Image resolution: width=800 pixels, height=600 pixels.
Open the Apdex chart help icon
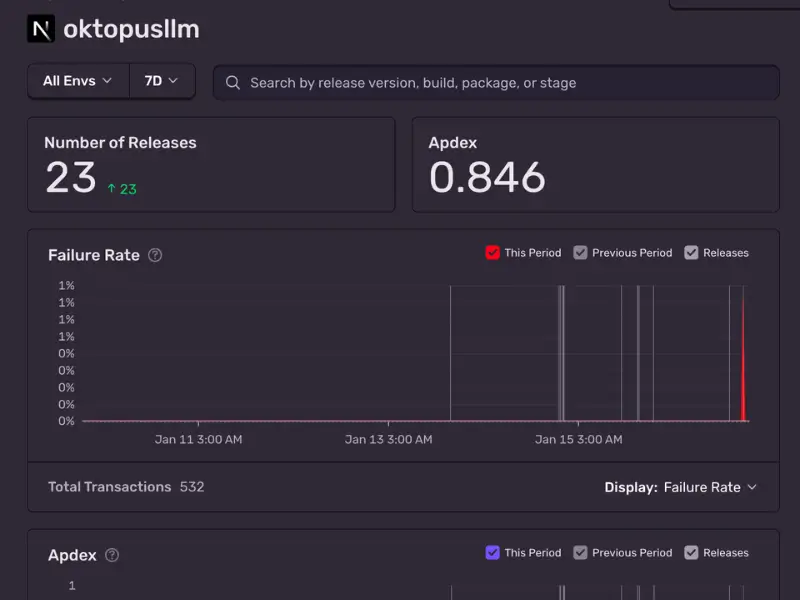[x=112, y=555]
